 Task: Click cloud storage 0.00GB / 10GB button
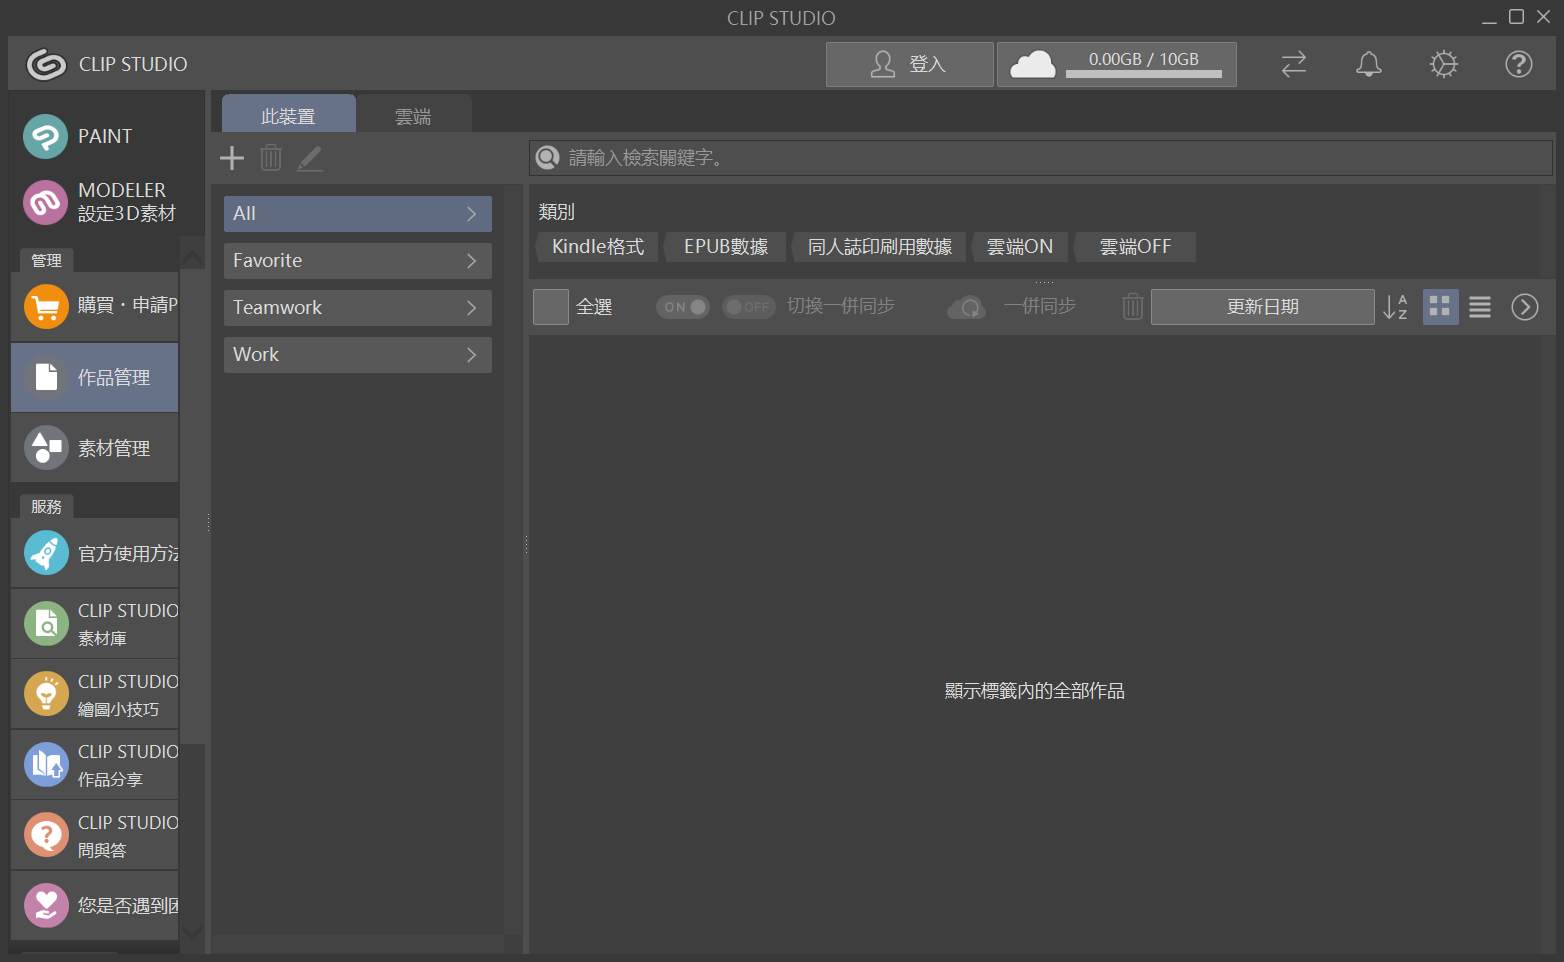(1117, 64)
